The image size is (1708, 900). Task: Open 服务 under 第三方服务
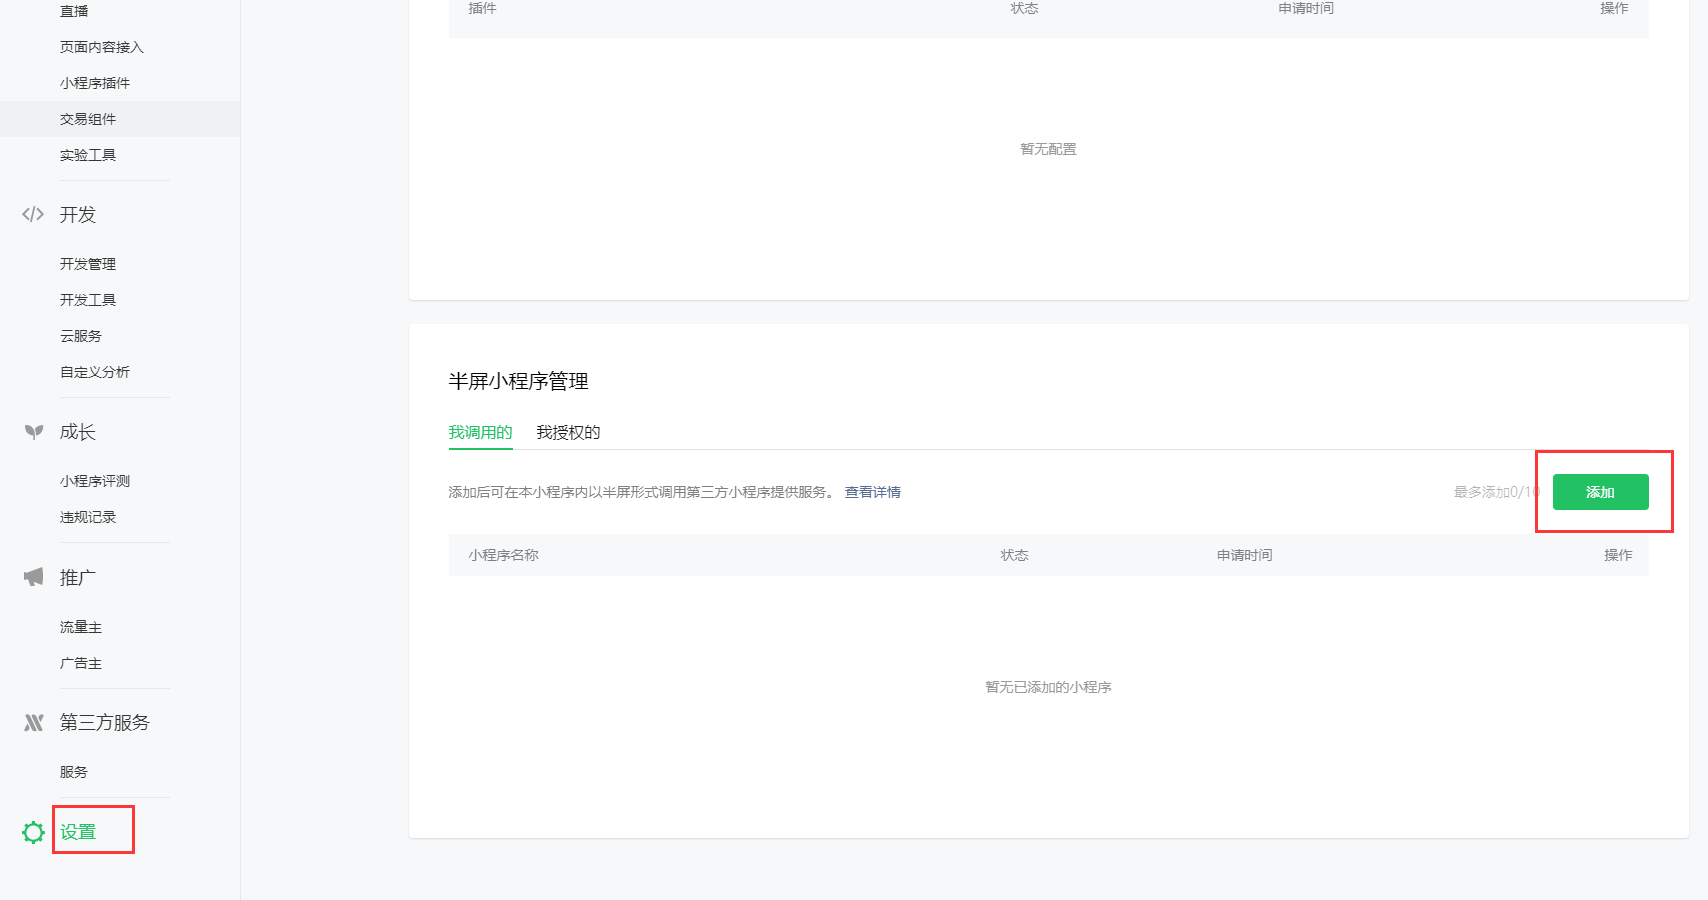[x=74, y=772]
